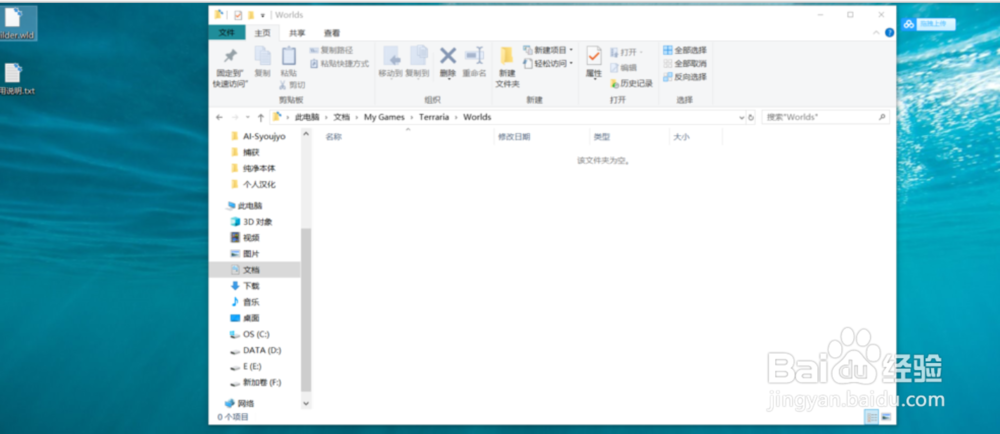Refresh the Worlds folder
Viewport: 1000px width, 434px height.
coord(751,118)
